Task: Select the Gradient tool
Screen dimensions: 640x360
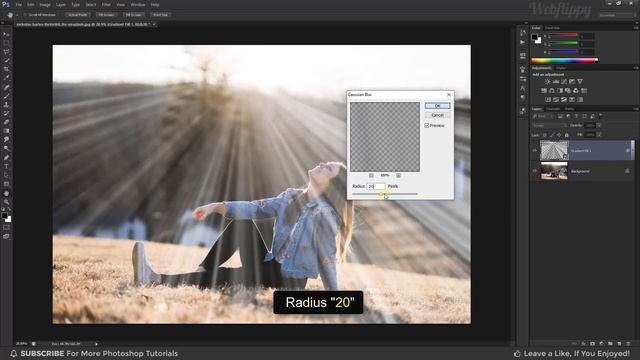Action: pos(6,131)
